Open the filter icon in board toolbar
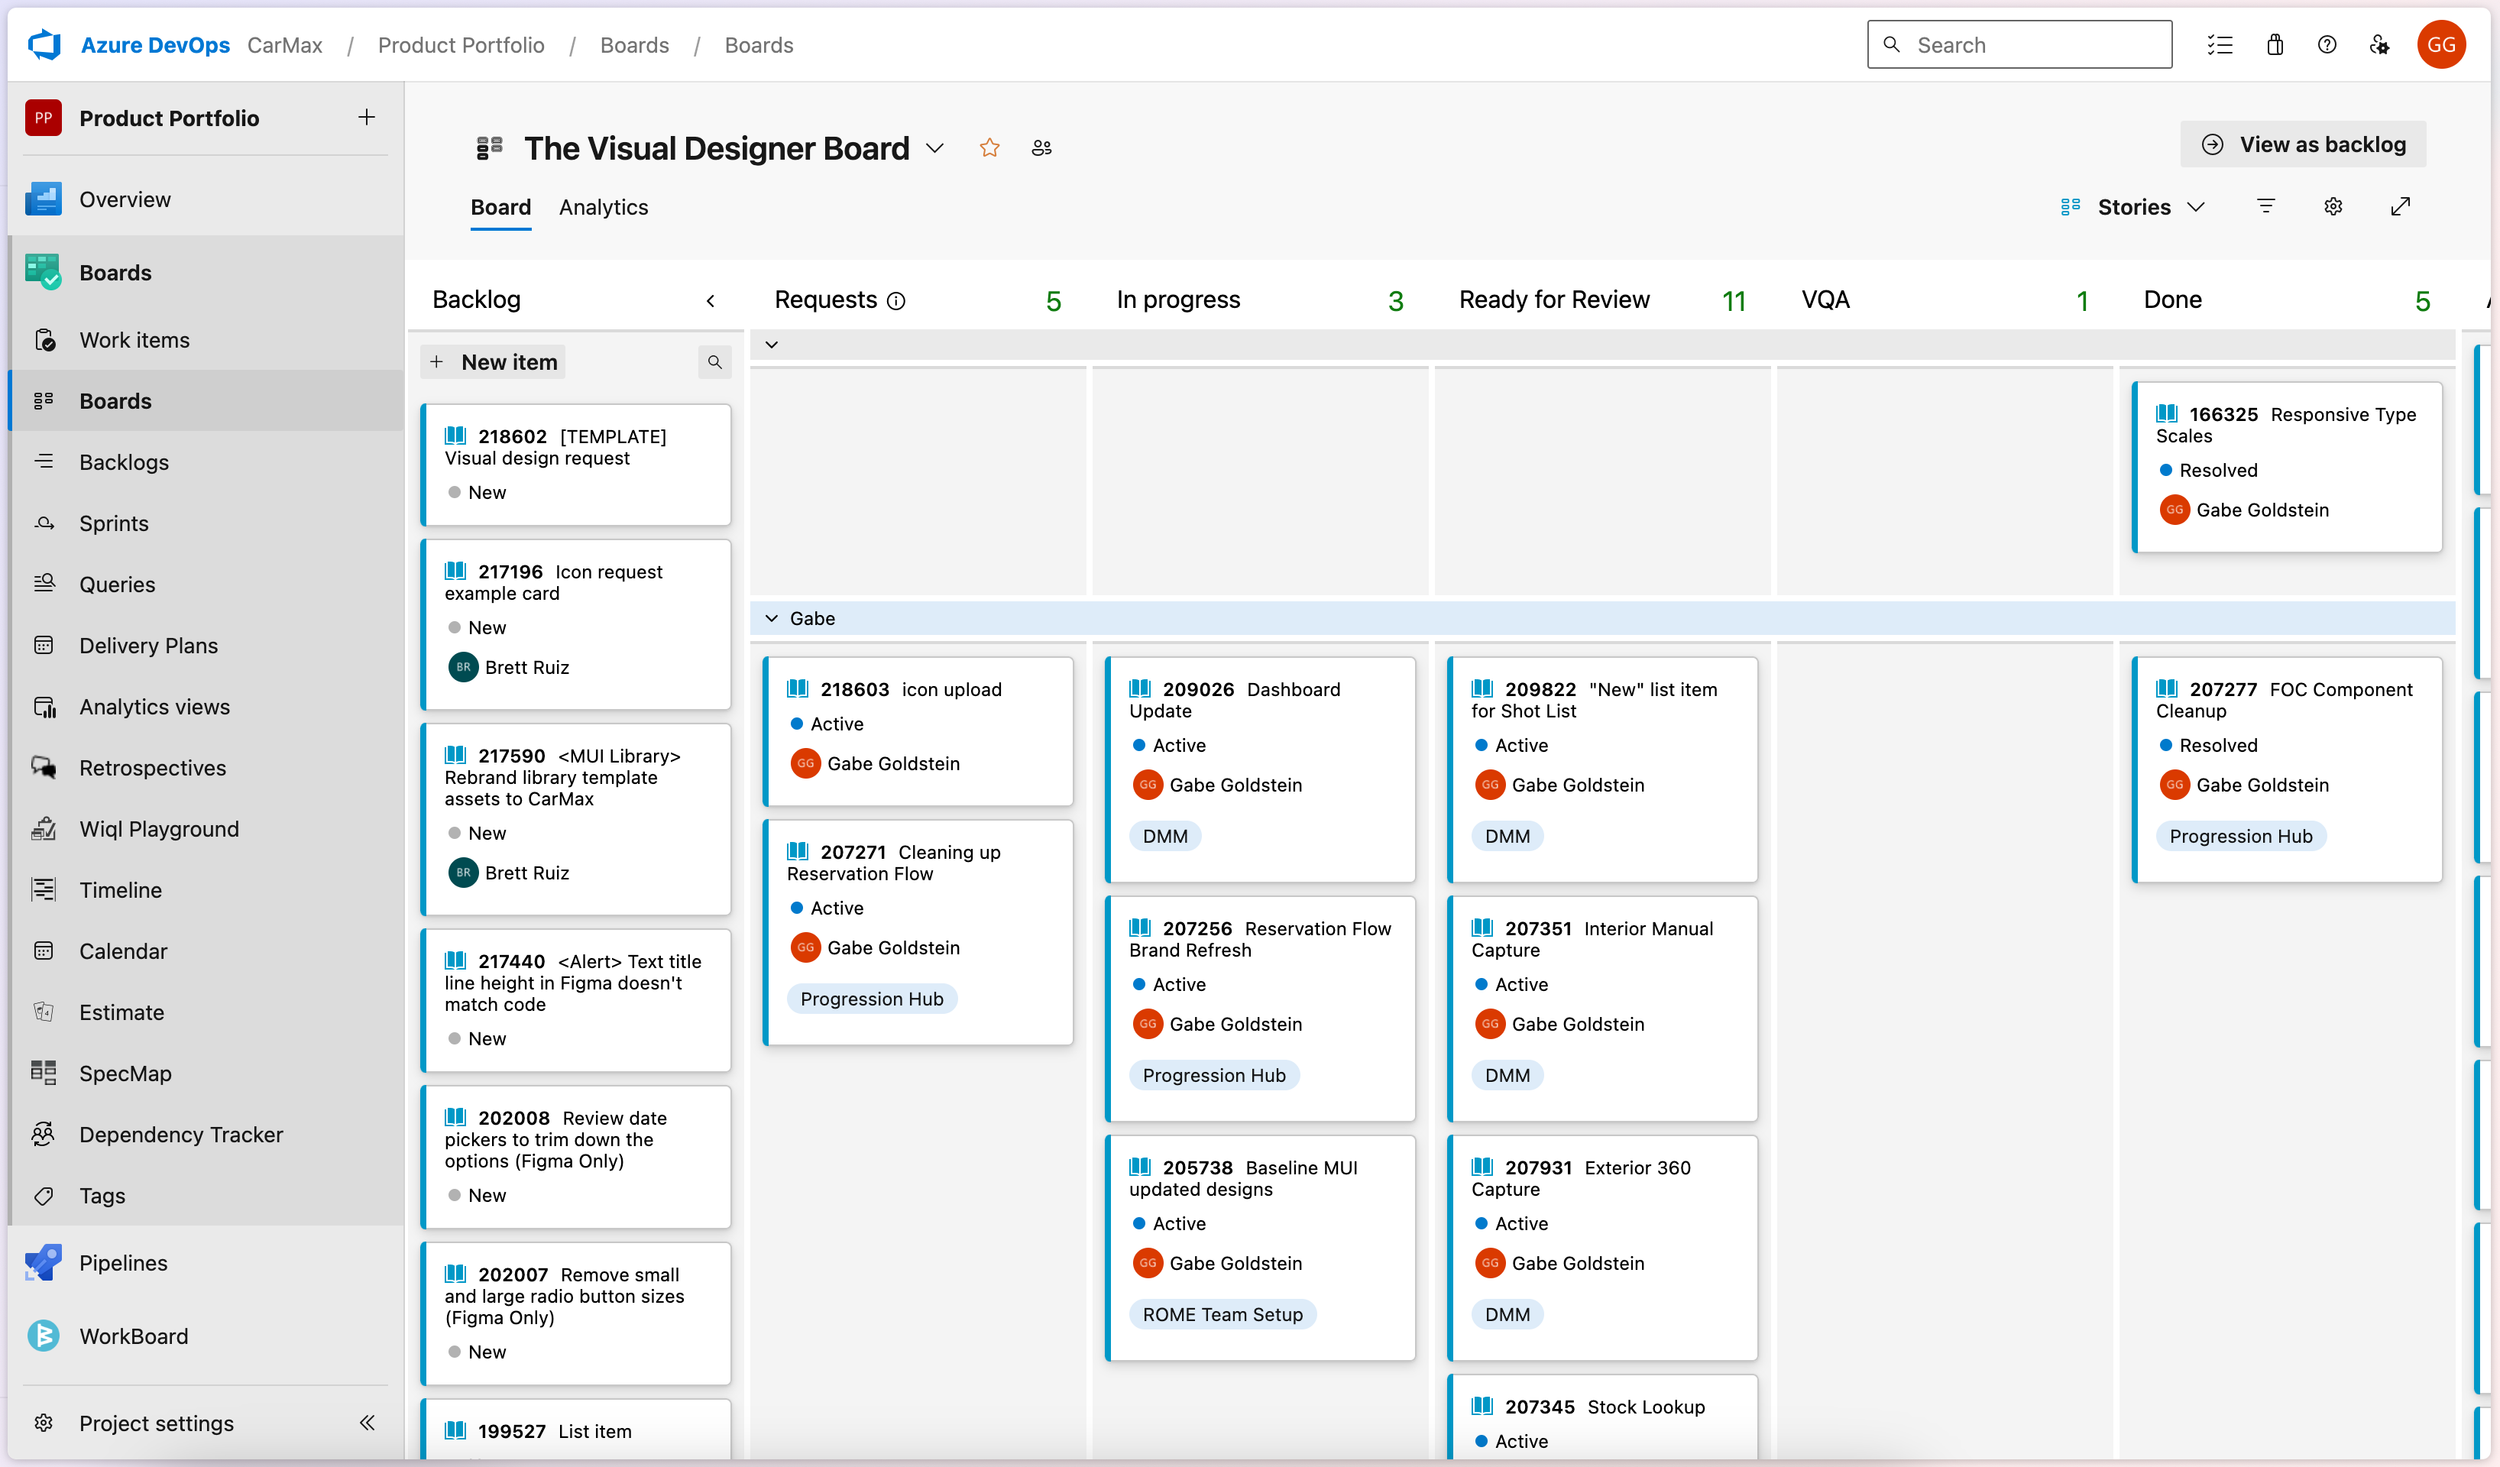2500x1467 pixels. (2266, 206)
